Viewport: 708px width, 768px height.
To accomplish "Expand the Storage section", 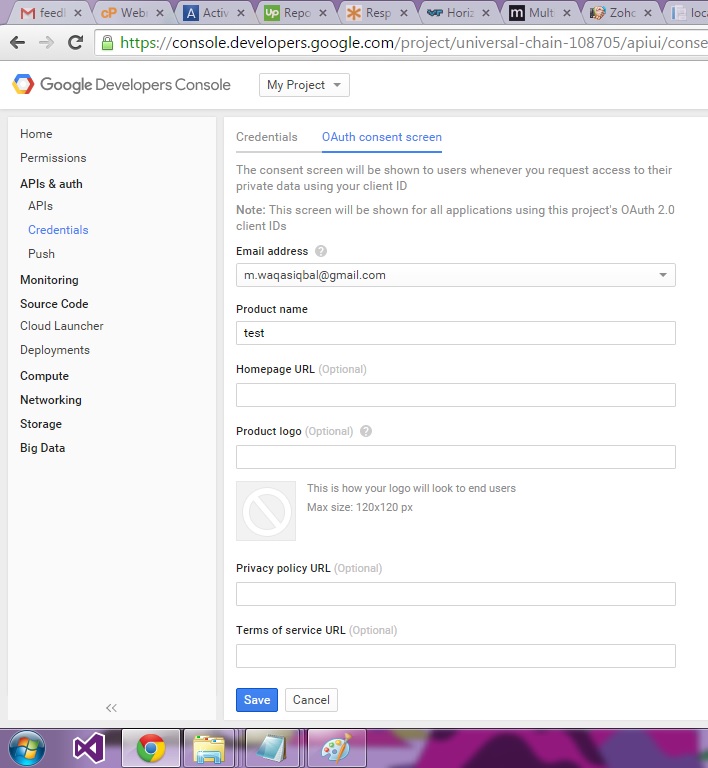I will 41,424.
